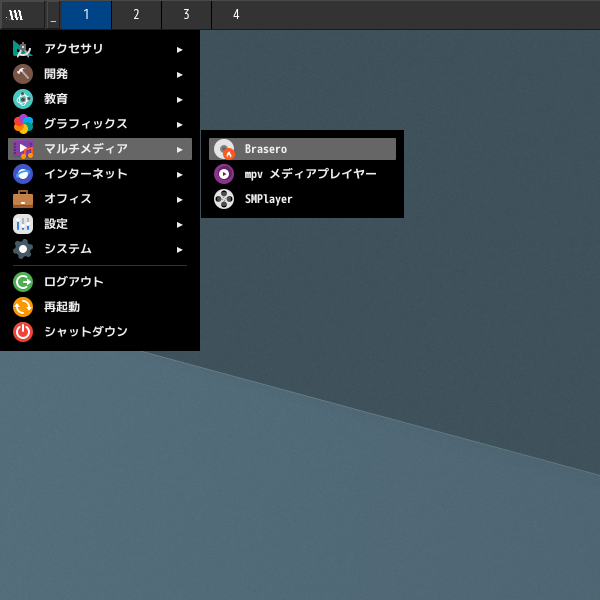The width and height of the screenshot is (600, 600).
Task: Expand the オフィス submenu arrow
Action: (179, 200)
